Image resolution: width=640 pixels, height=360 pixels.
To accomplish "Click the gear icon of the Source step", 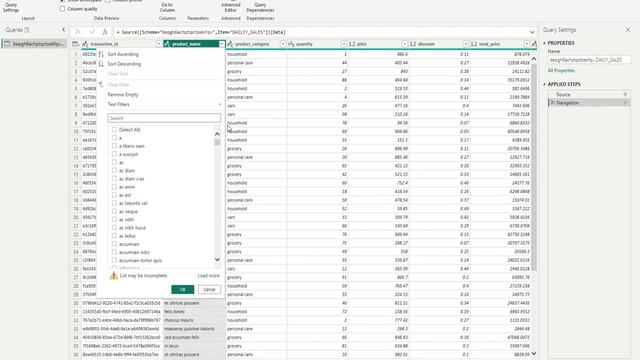I will (625, 94).
